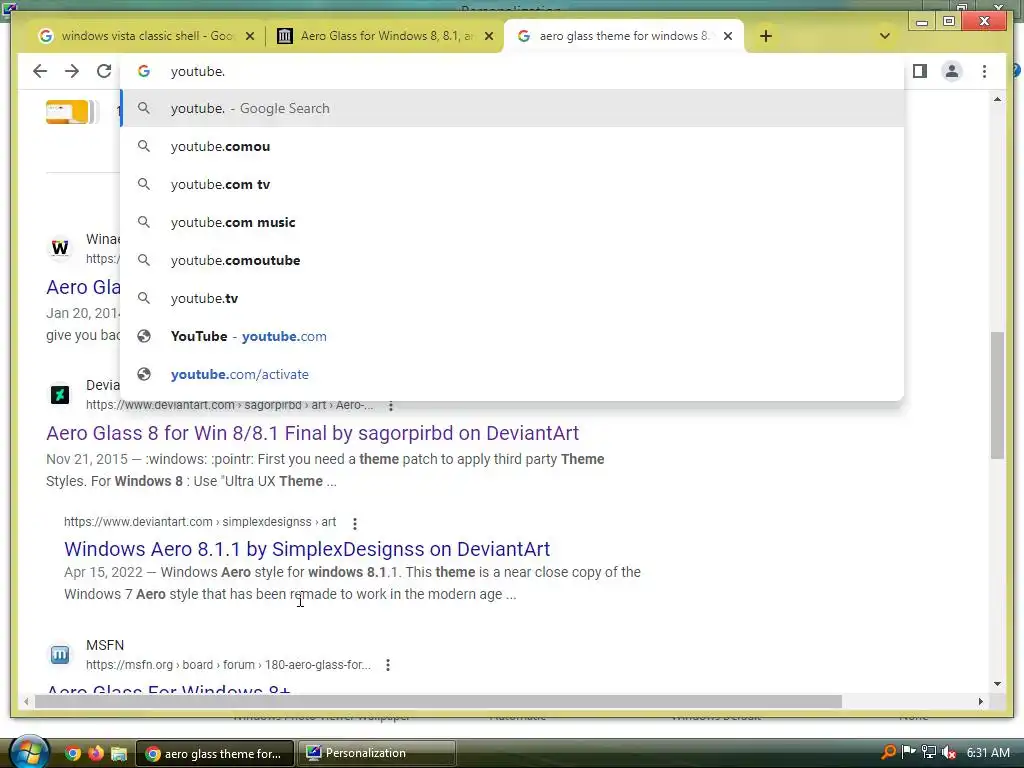Close the 'windows vista classic shell' tab
The image size is (1024, 768).
[249, 37]
